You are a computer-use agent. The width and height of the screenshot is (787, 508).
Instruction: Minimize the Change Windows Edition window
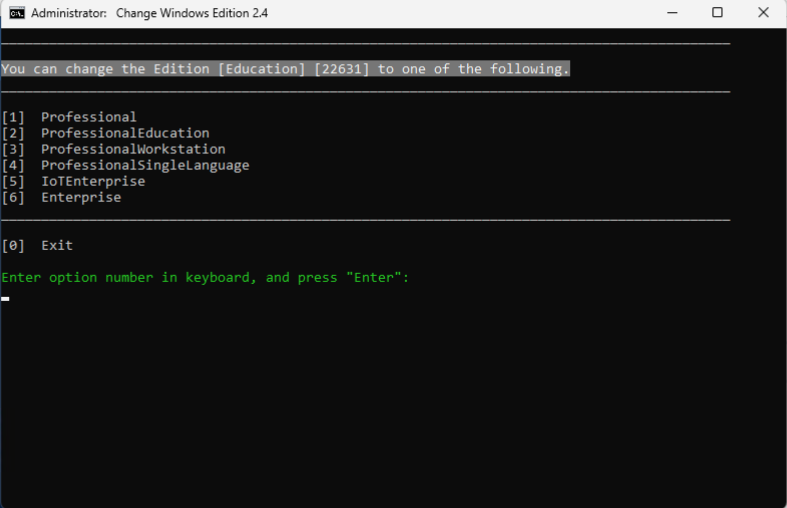point(672,13)
